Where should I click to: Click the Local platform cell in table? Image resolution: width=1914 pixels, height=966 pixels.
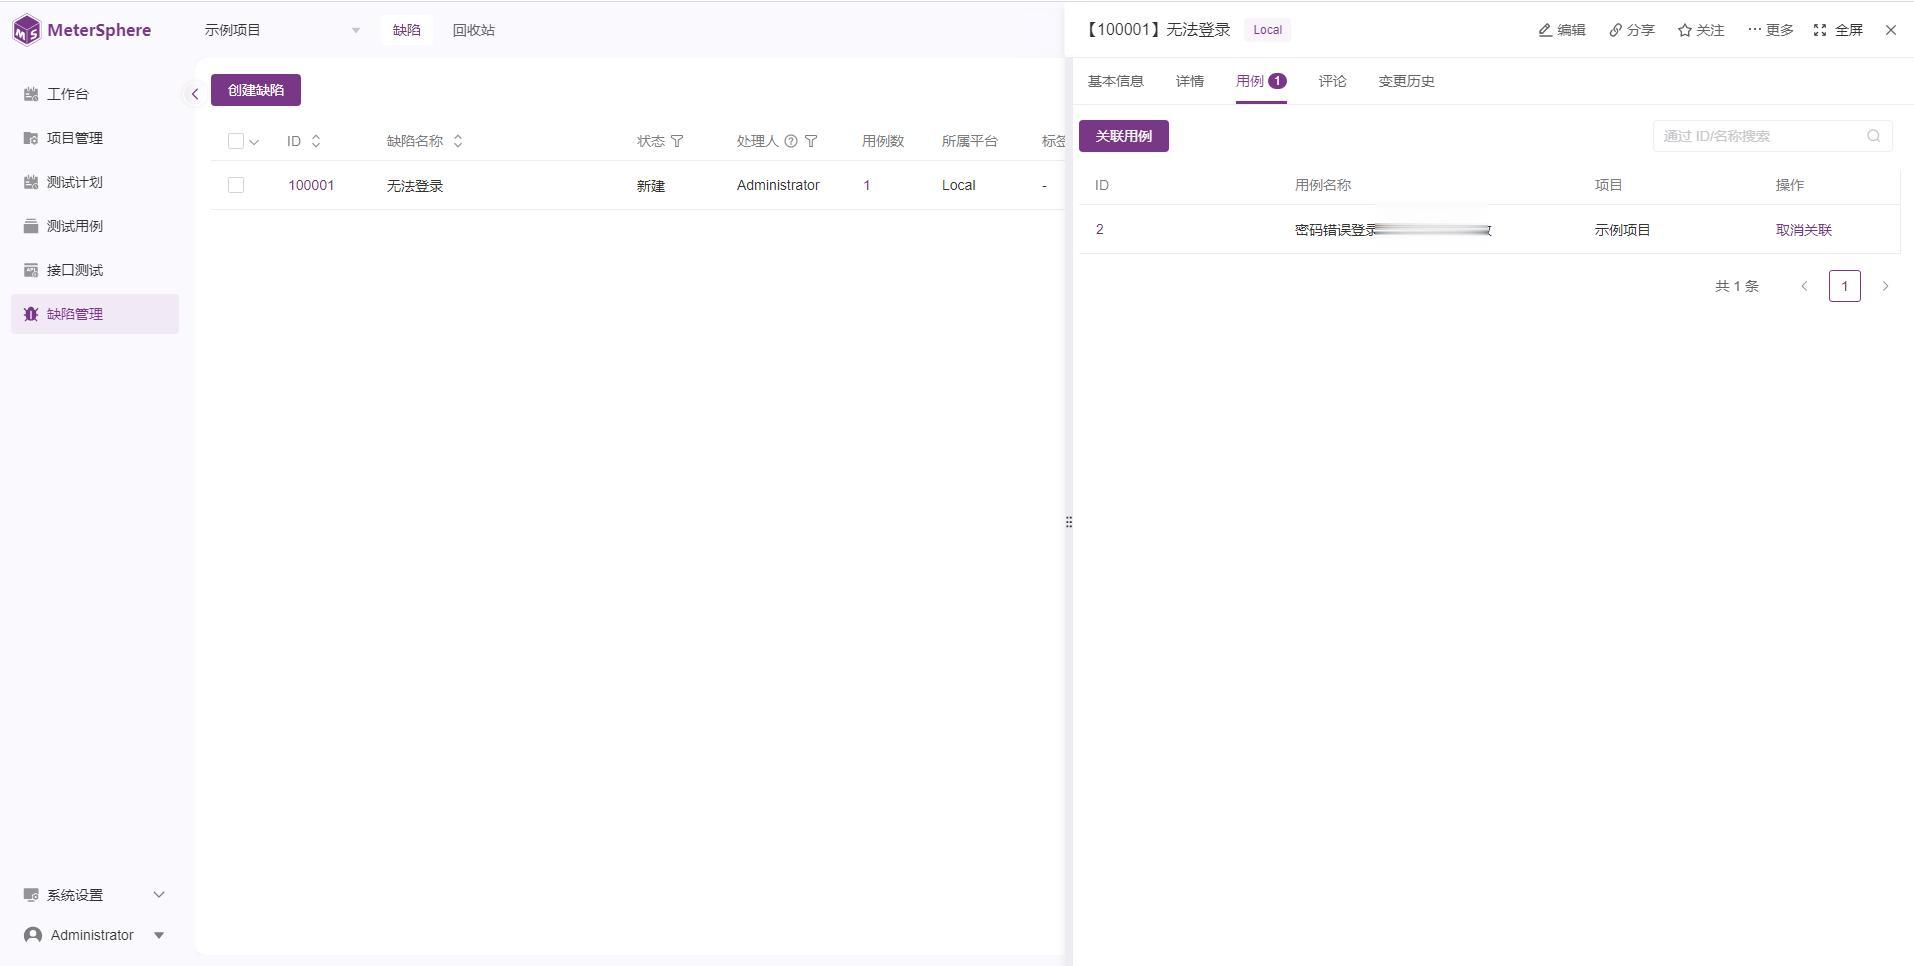959,185
